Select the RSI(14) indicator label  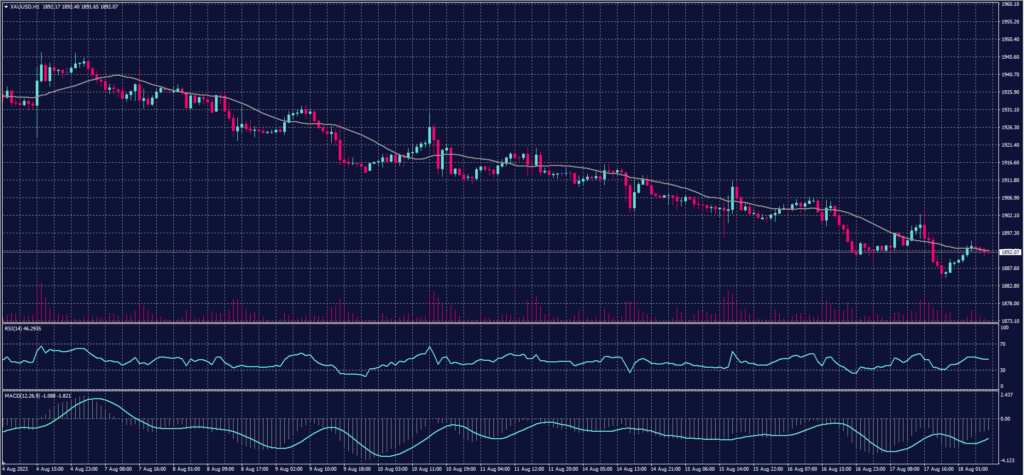[x=14, y=327]
